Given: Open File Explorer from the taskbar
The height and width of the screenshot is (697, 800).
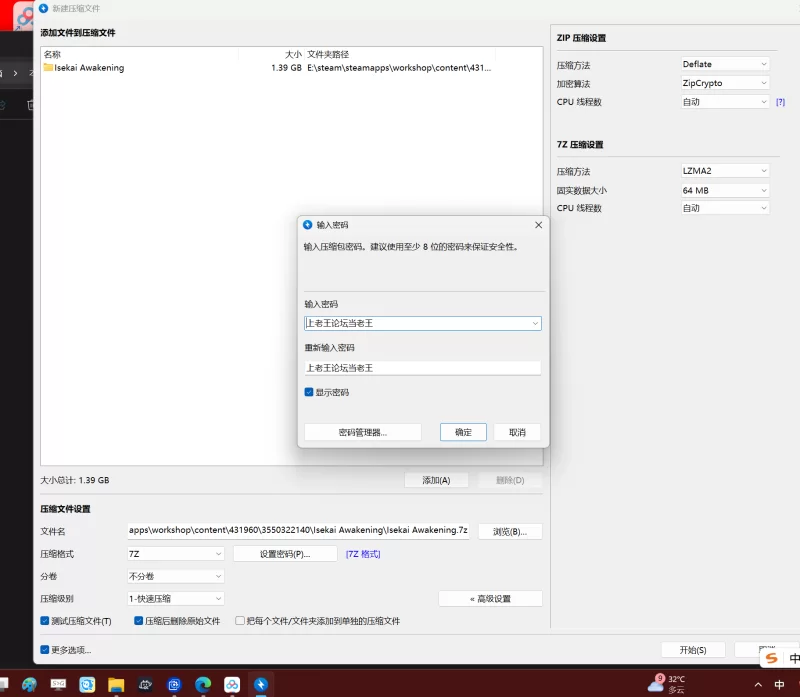Looking at the screenshot, I should [116, 685].
